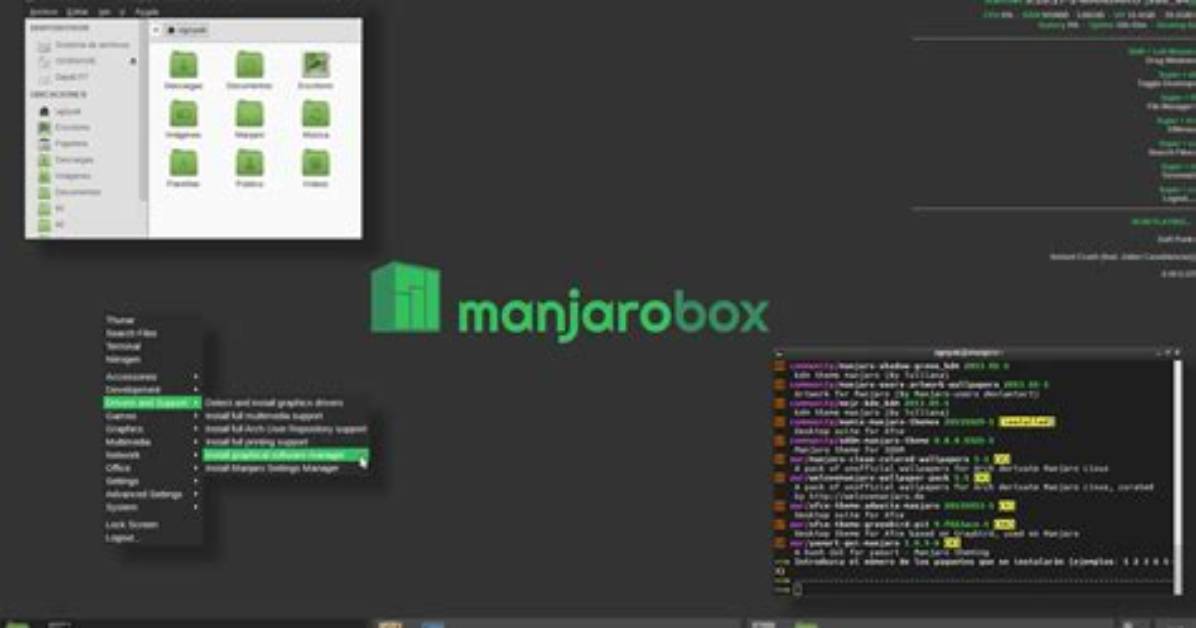Open the Descargas folder icon
This screenshot has height=628, width=1196.
183,70
